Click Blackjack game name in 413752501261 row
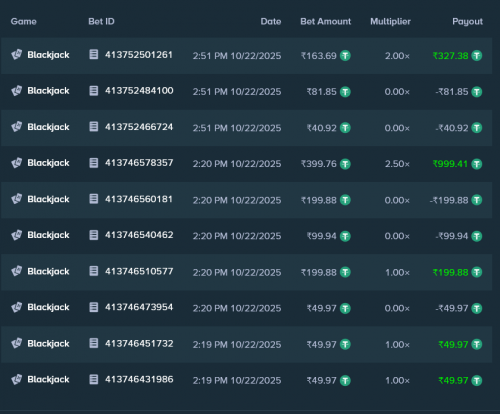 click(x=48, y=55)
